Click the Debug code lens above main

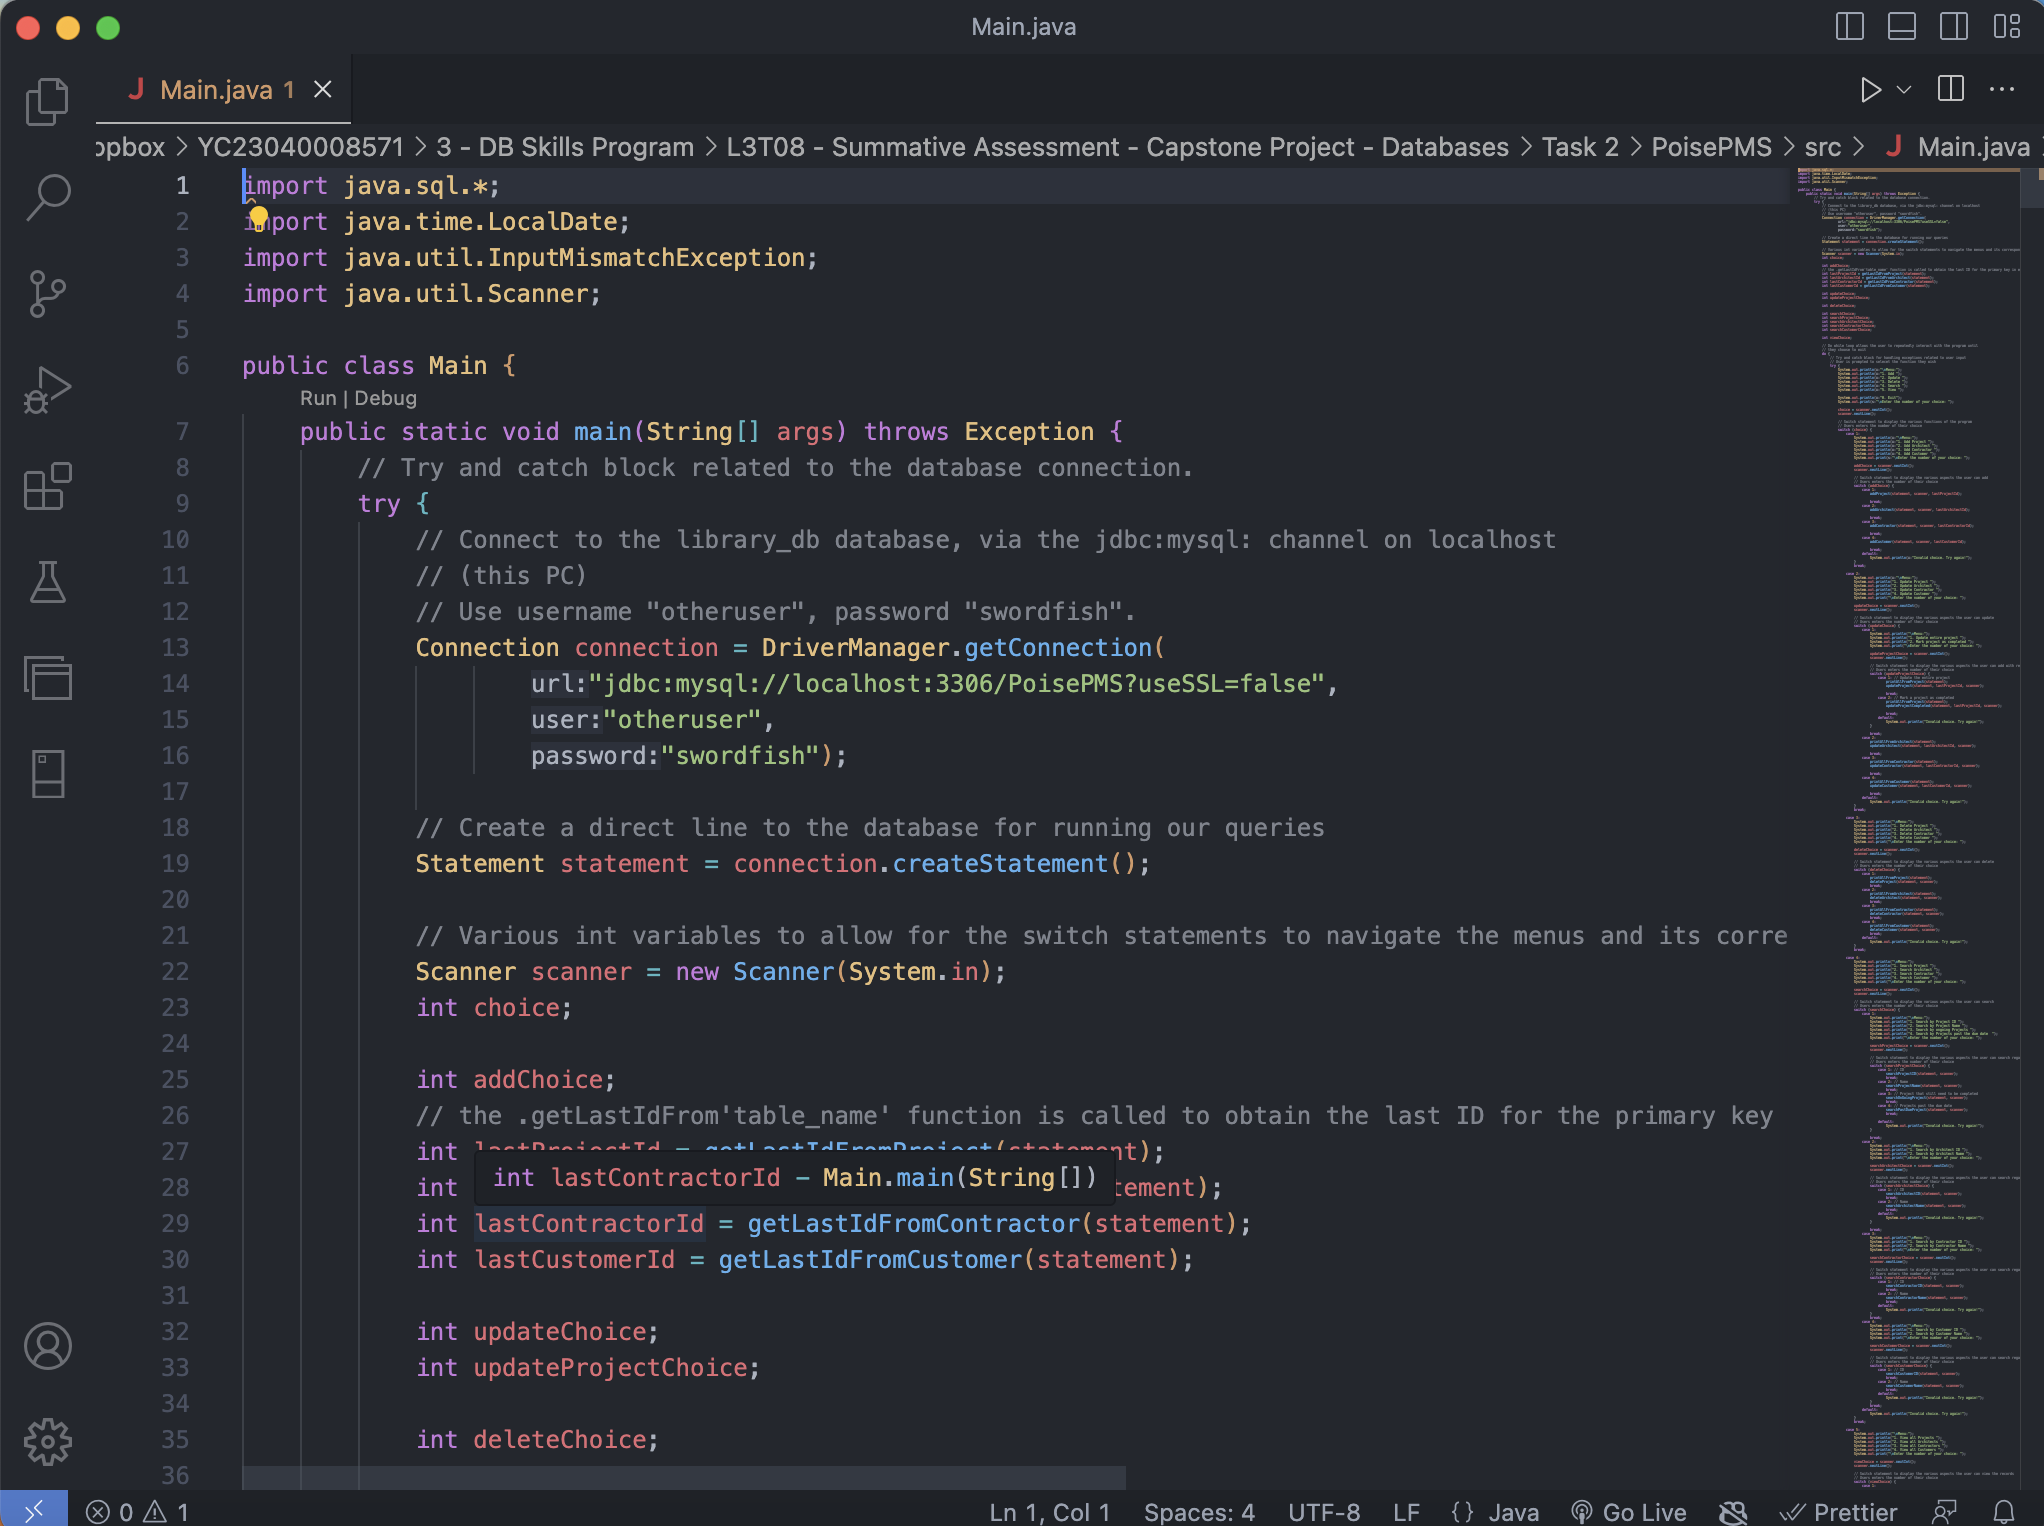(x=387, y=397)
